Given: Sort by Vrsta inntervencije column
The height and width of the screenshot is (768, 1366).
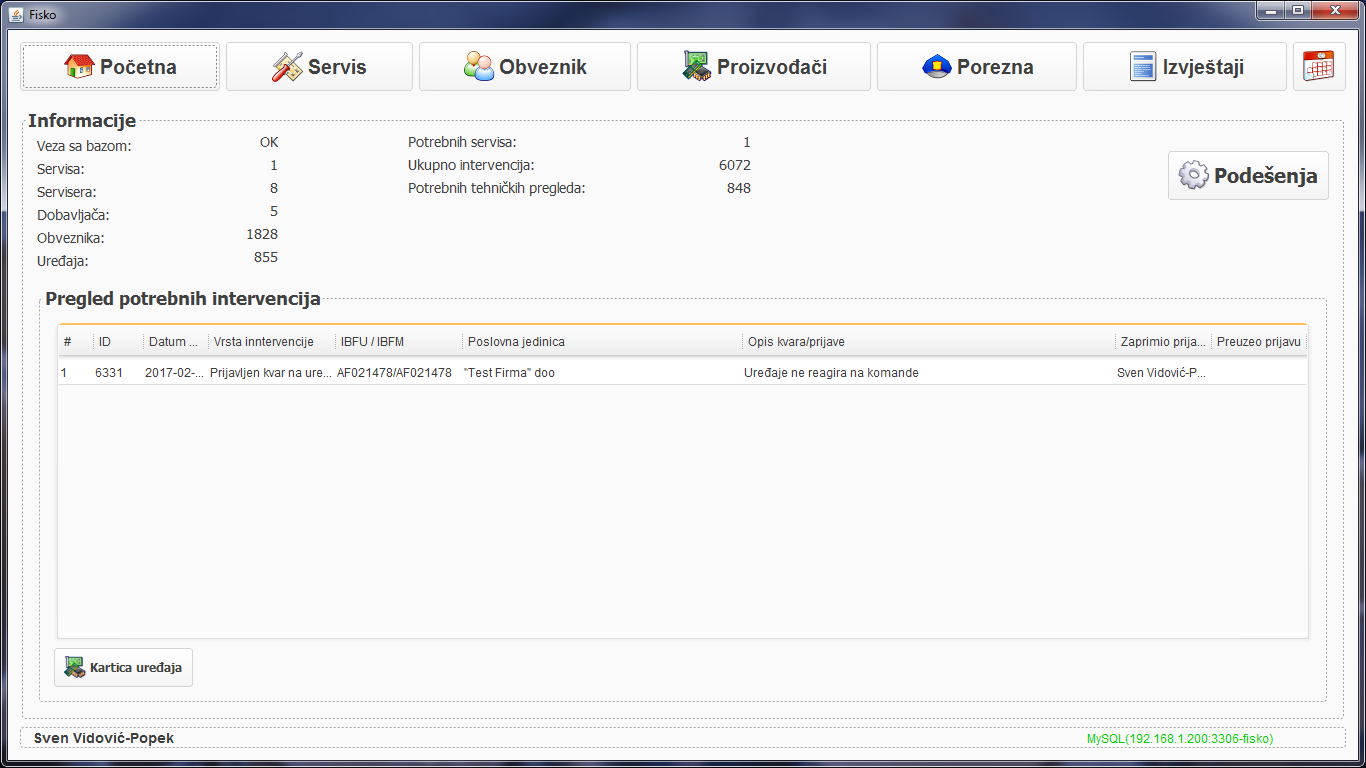Looking at the screenshot, I should [272, 342].
